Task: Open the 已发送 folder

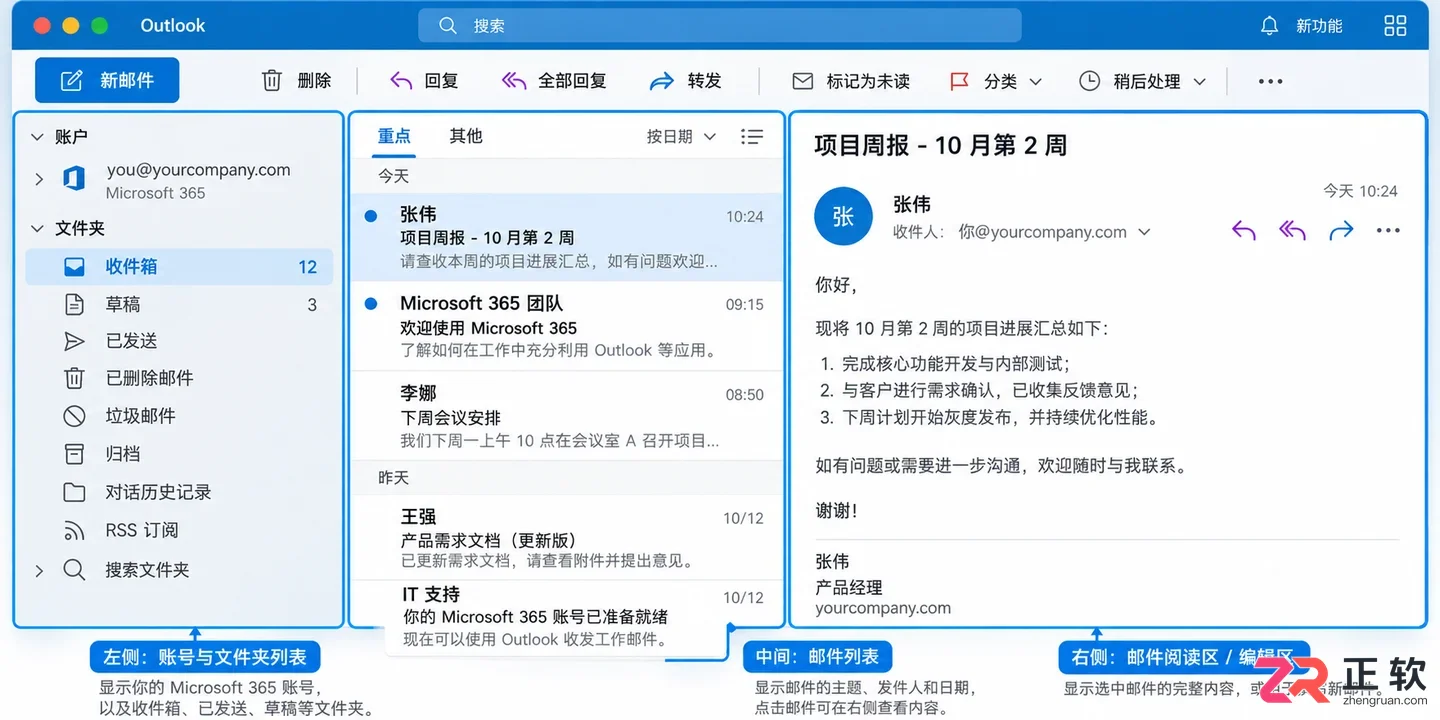Action: [179, 341]
